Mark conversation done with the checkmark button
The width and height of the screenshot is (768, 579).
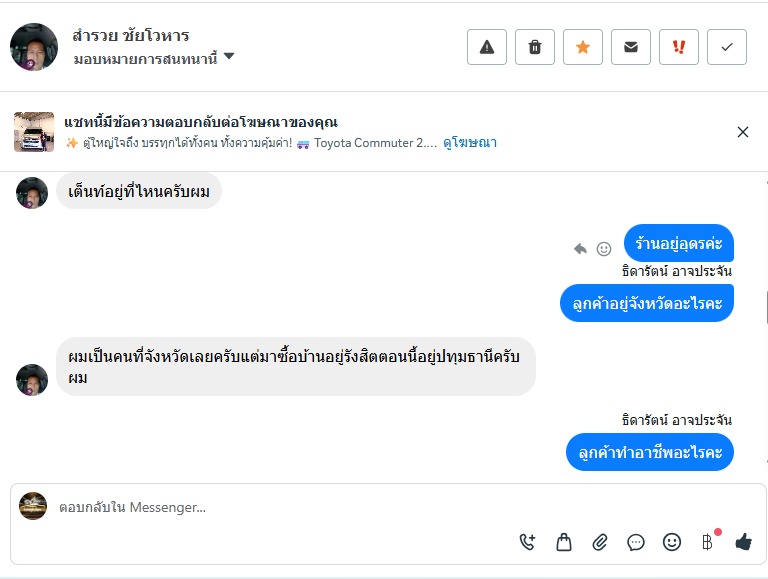[x=727, y=47]
